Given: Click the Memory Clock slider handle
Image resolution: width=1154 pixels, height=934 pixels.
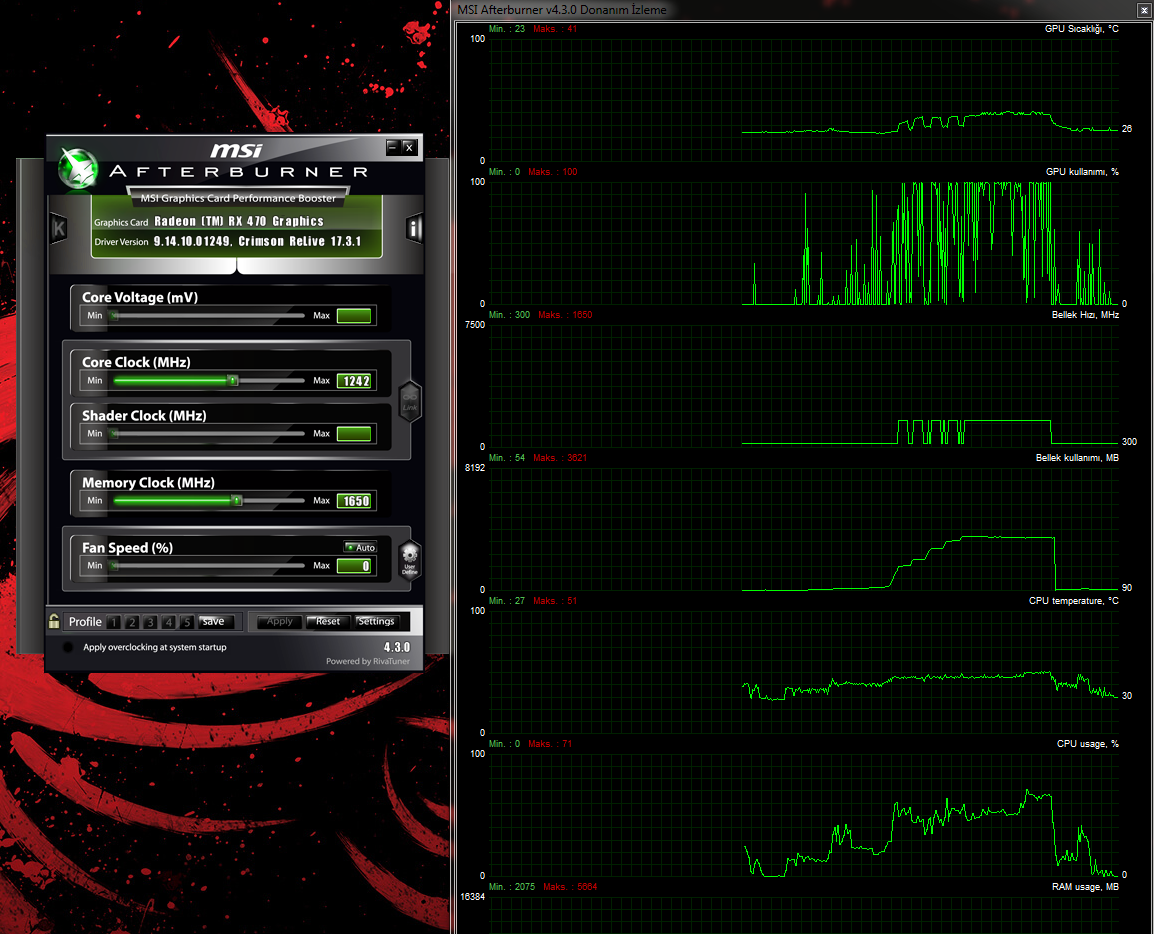Looking at the screenshot, I should click(x=237, y=500).
